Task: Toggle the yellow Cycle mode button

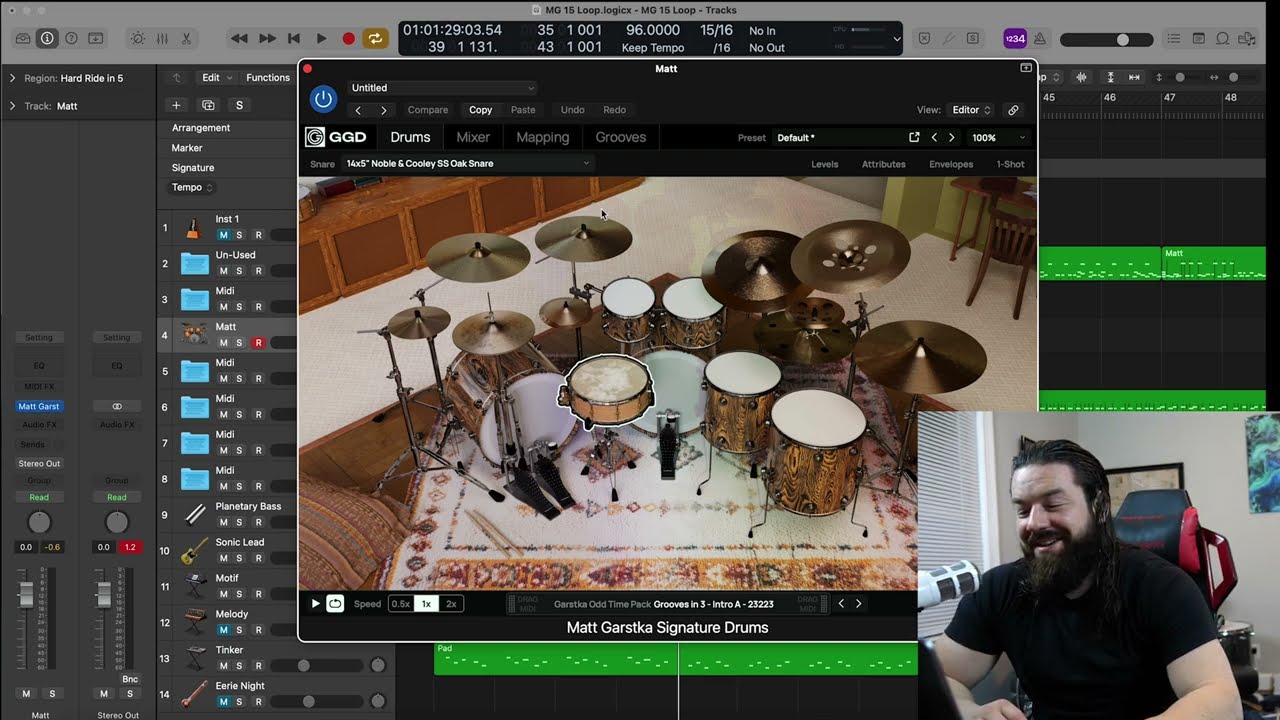Action: coord(375,38)
